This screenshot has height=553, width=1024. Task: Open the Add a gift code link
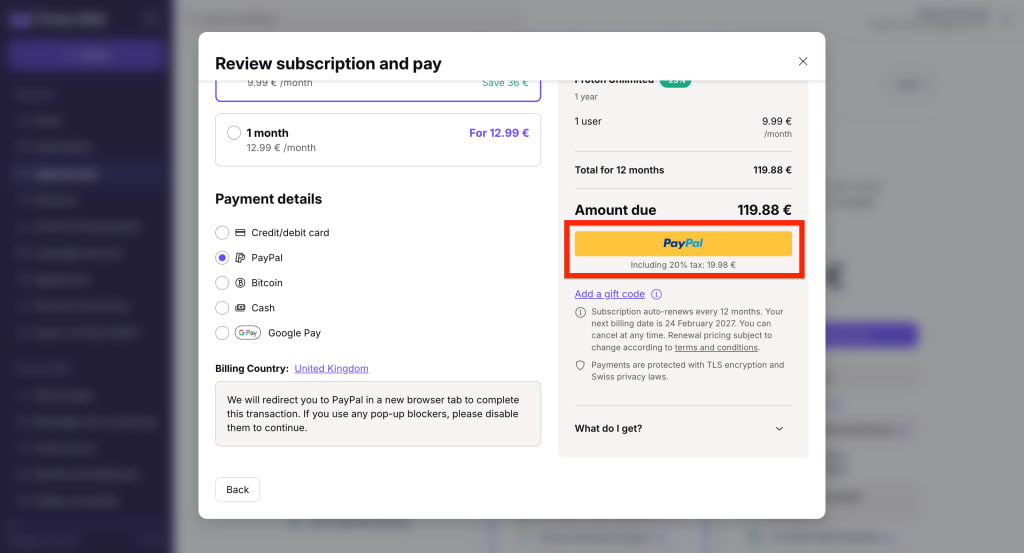point(609,294)
